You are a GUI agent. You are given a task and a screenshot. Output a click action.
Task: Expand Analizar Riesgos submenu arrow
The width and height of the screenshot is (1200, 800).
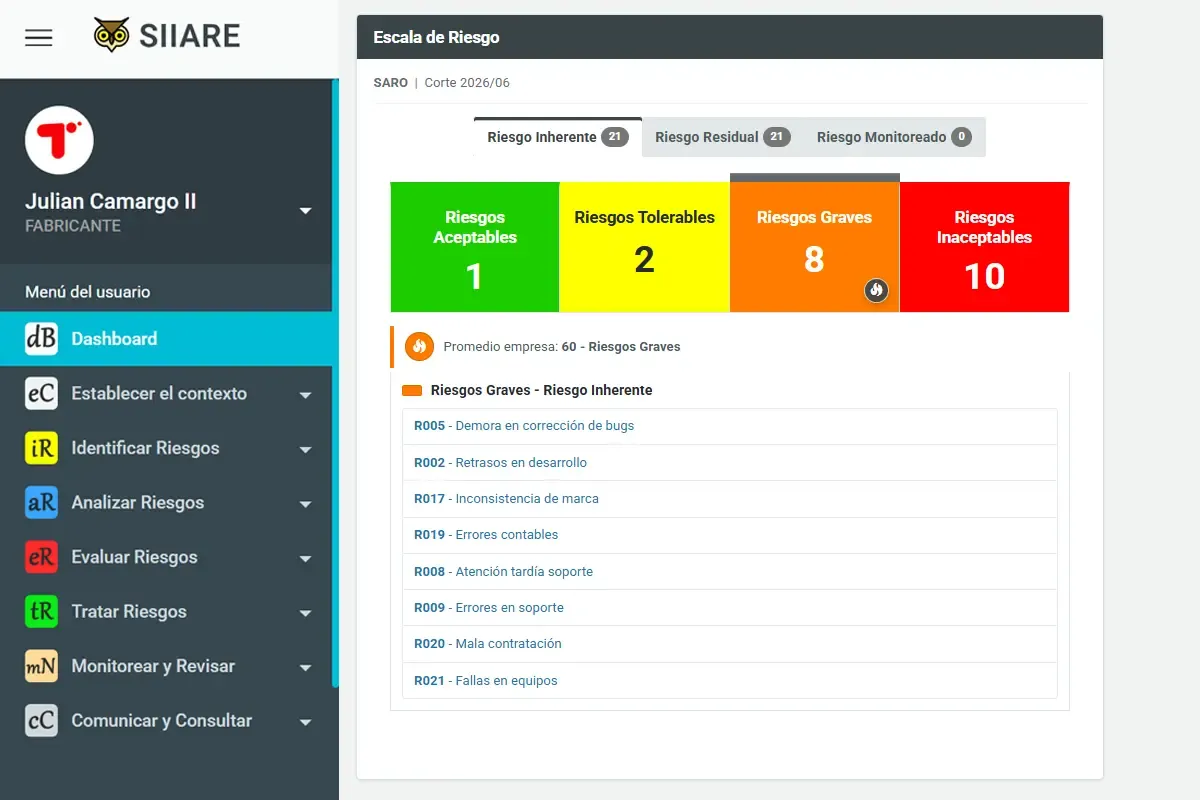(x=306, y=504)
